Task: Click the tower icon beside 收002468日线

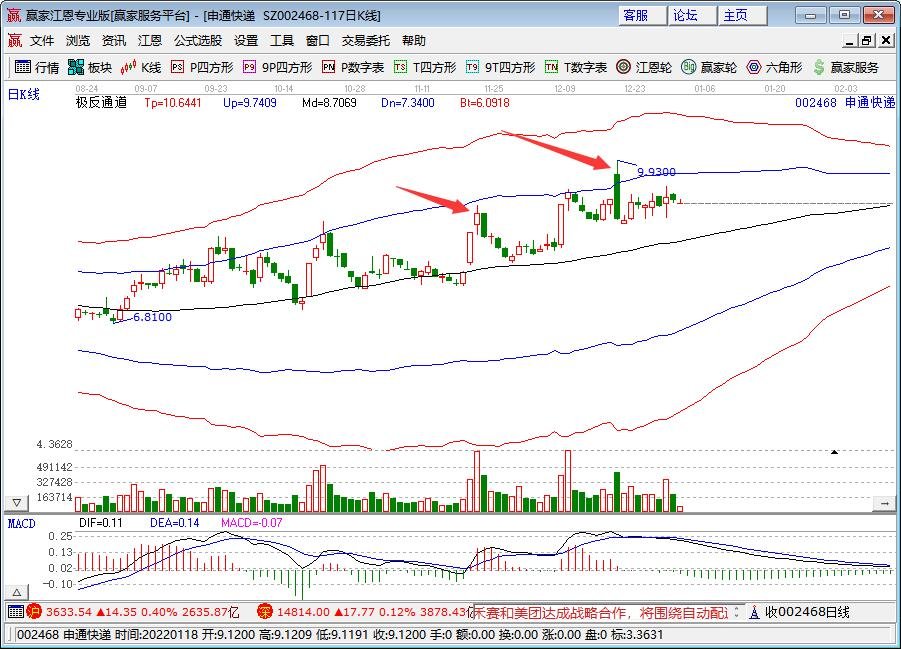Action: [754, 612]
